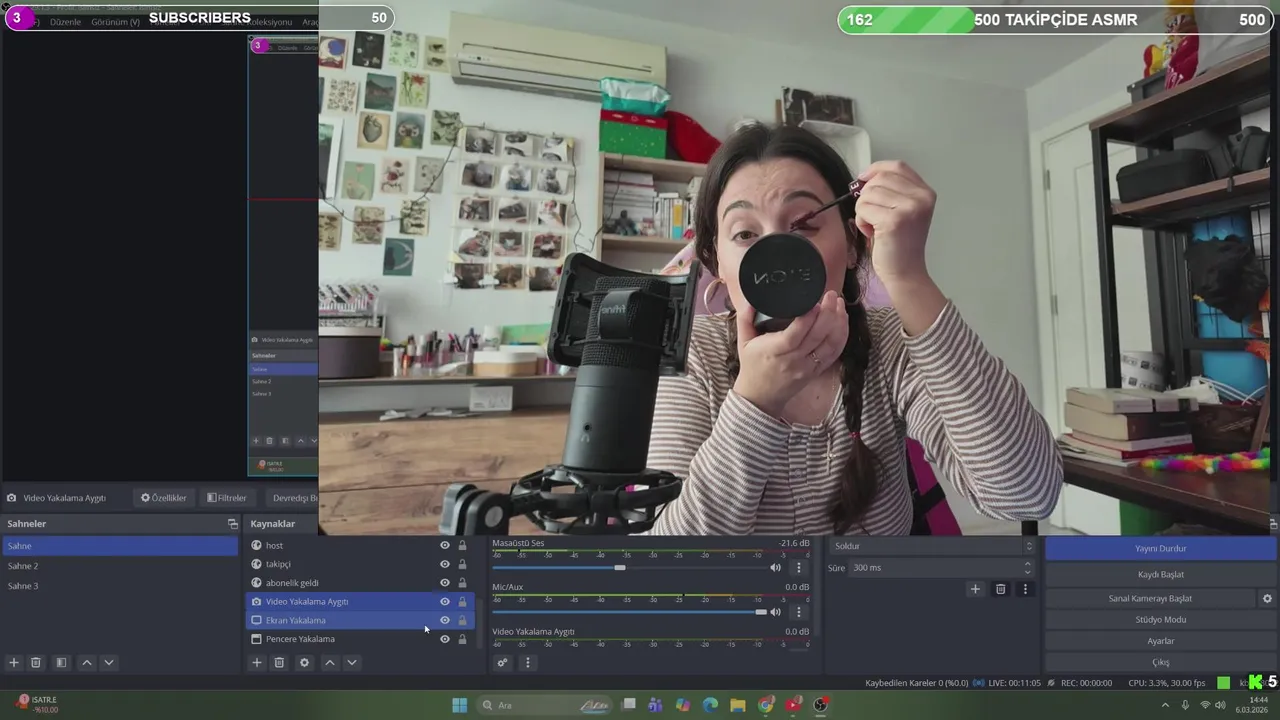The image size is (1280, 720).
Task: Toggle the eye for Pencere Yakalama source
Action: click(x=445, y=639)
